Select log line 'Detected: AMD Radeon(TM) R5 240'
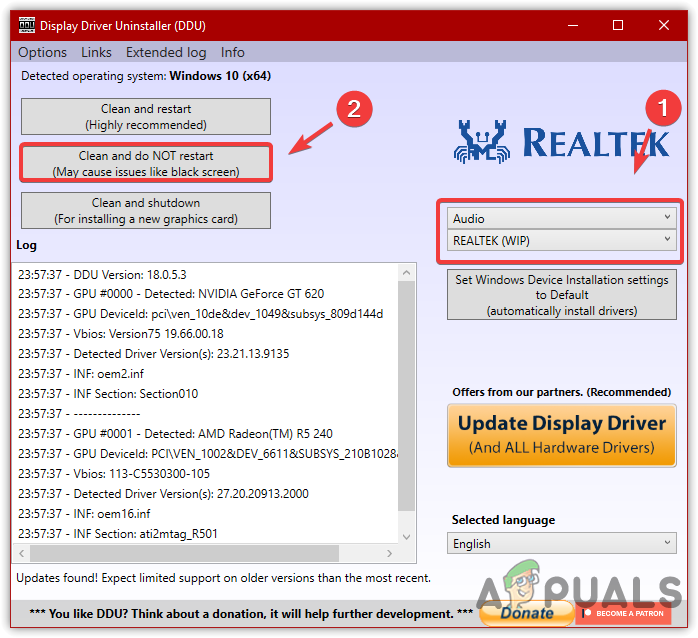Image resolution: width=698 pixels, height=638 pixels. point(175,434)
